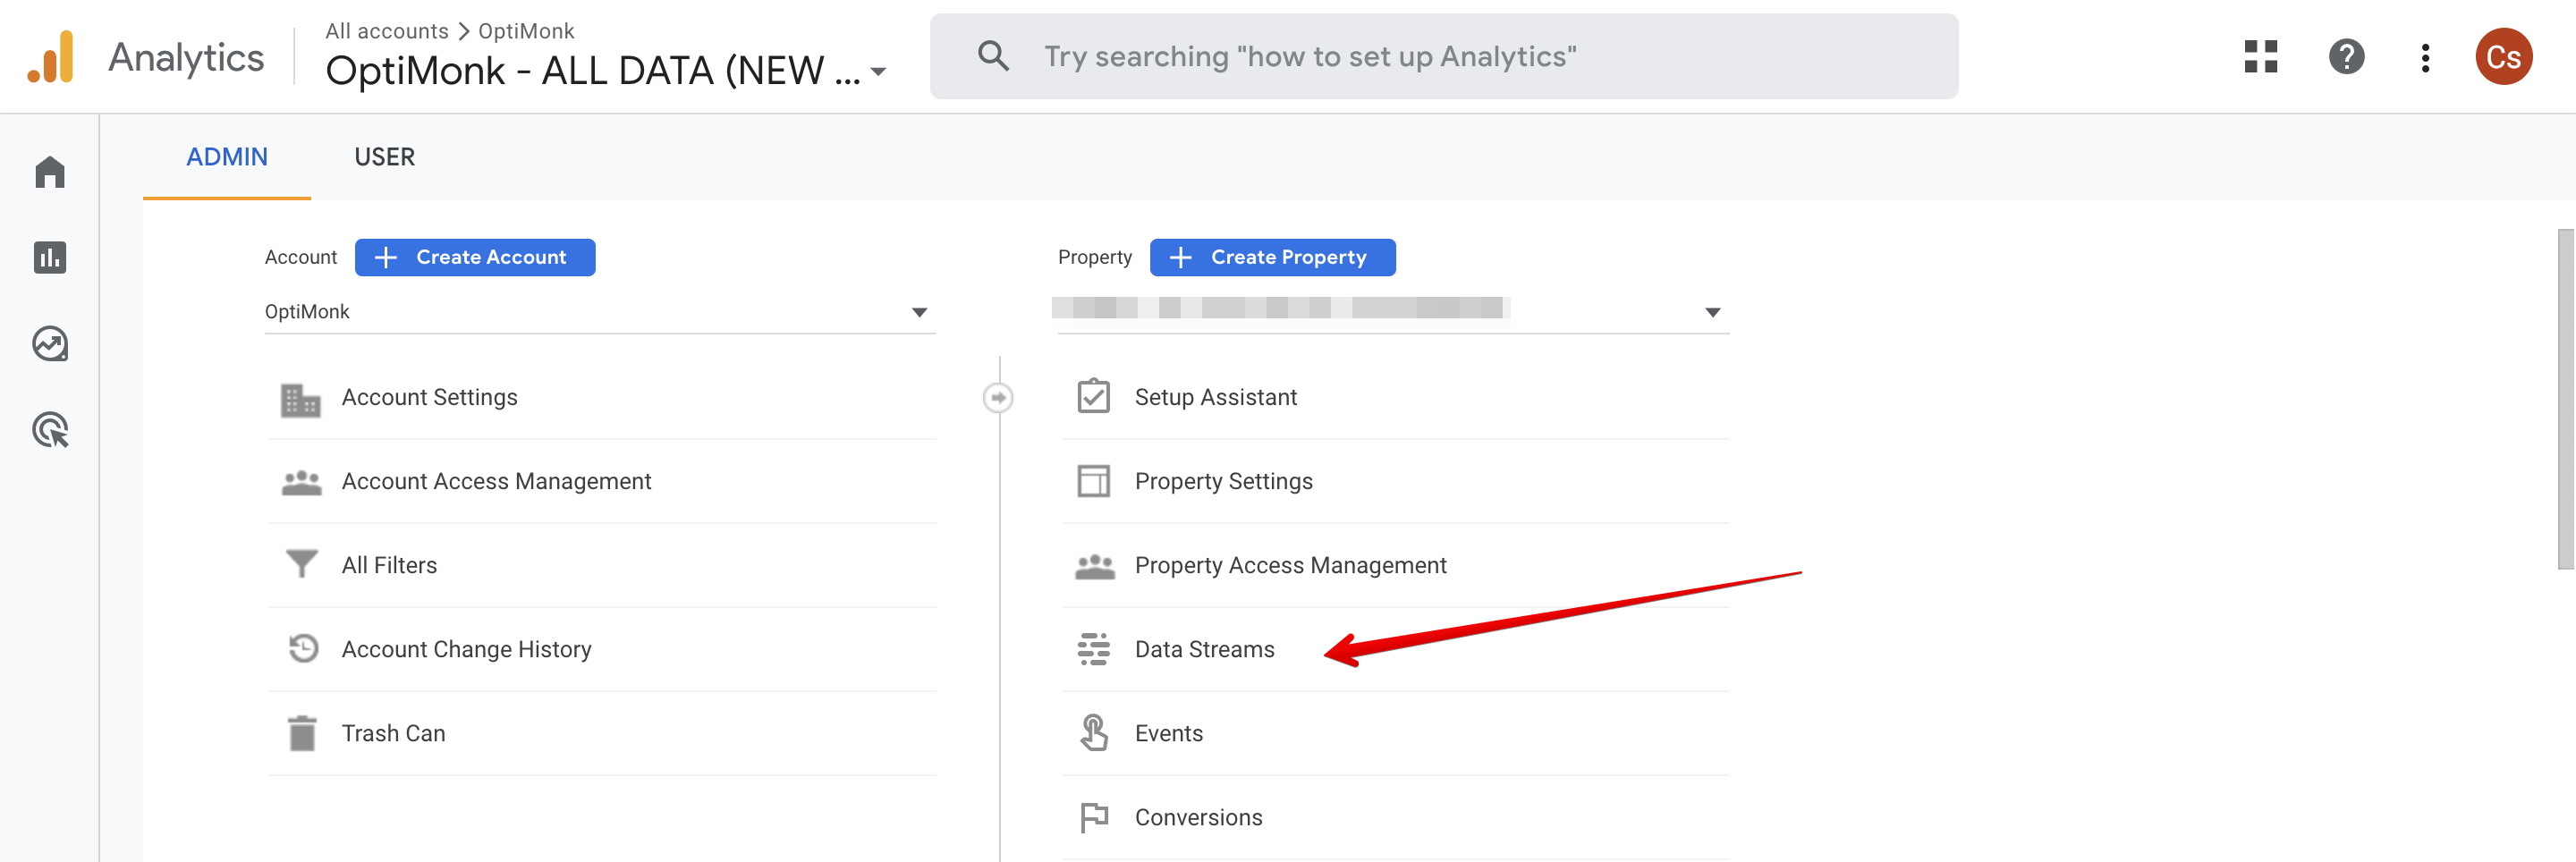Click the Google Analytics logo

pos(51,57)
